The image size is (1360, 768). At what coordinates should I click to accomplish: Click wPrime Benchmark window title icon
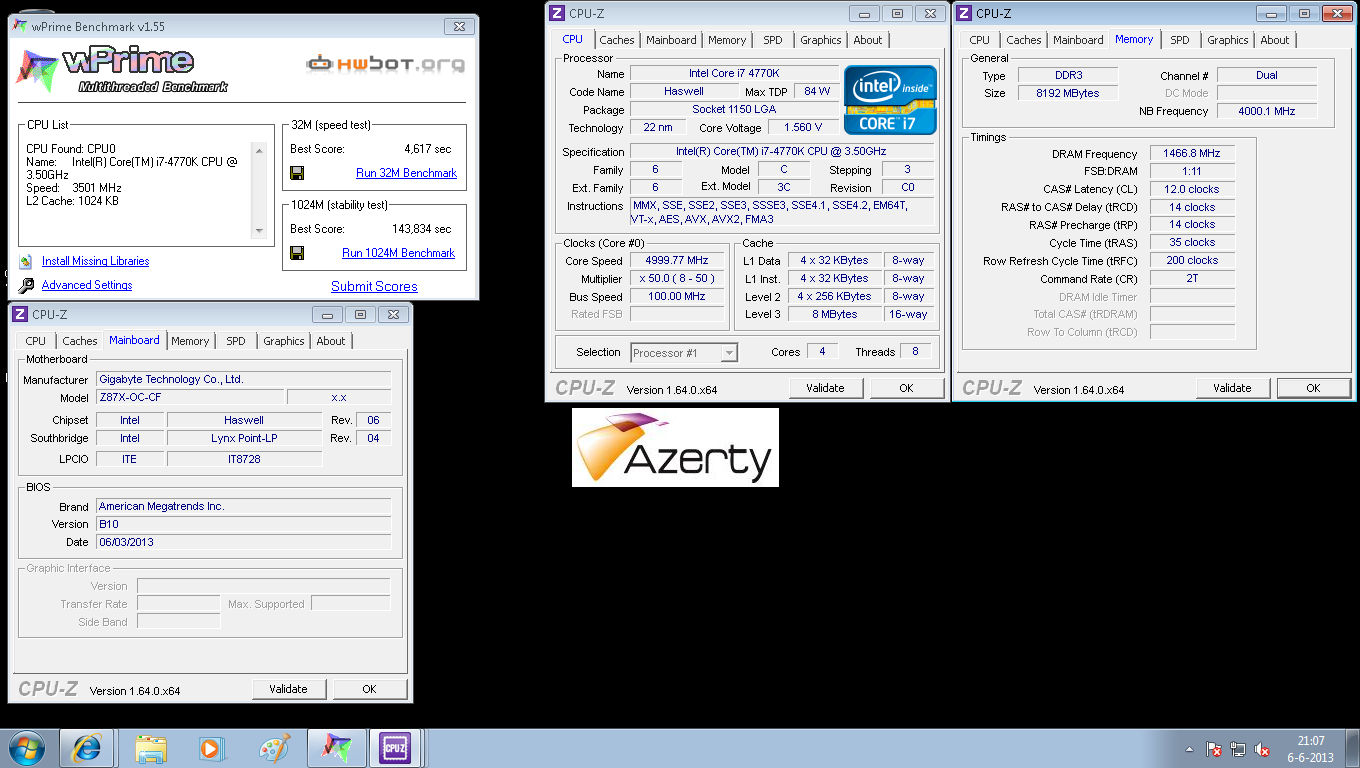(20, 26)
